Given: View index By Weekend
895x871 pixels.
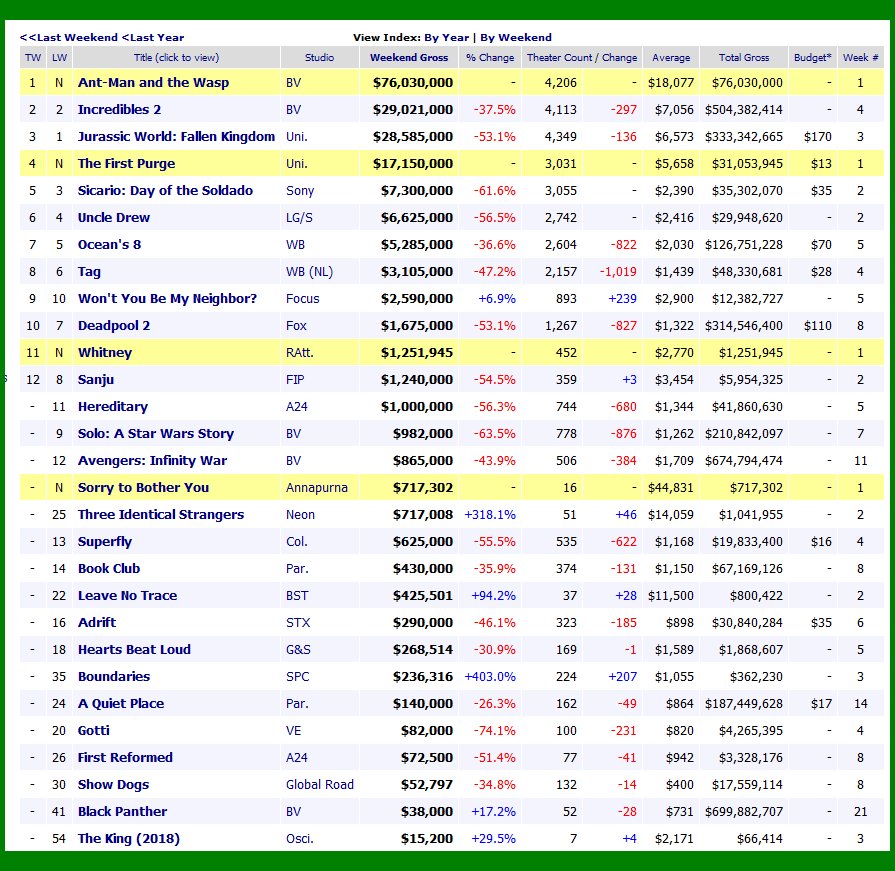Looking at the screenshot, I should point(515,38).
